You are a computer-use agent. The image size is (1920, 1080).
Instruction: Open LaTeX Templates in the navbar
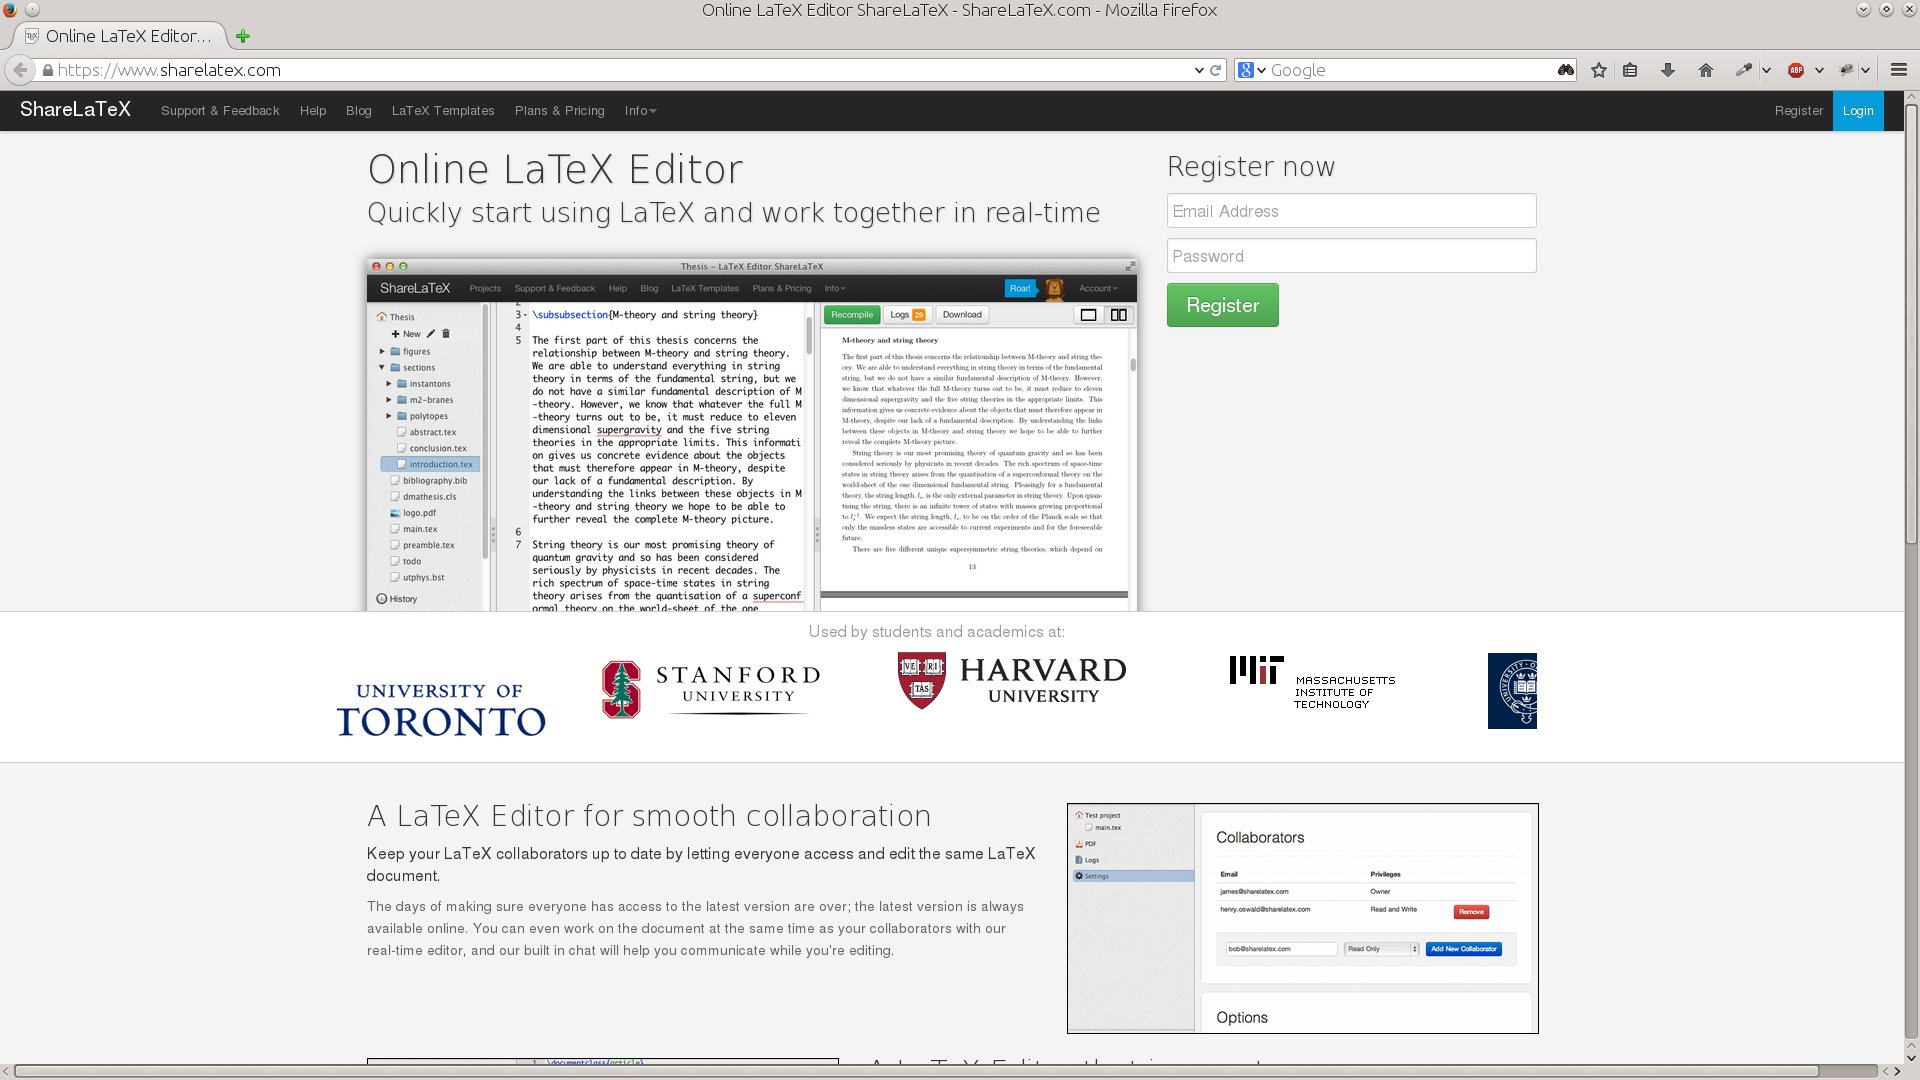pos(443,111)
